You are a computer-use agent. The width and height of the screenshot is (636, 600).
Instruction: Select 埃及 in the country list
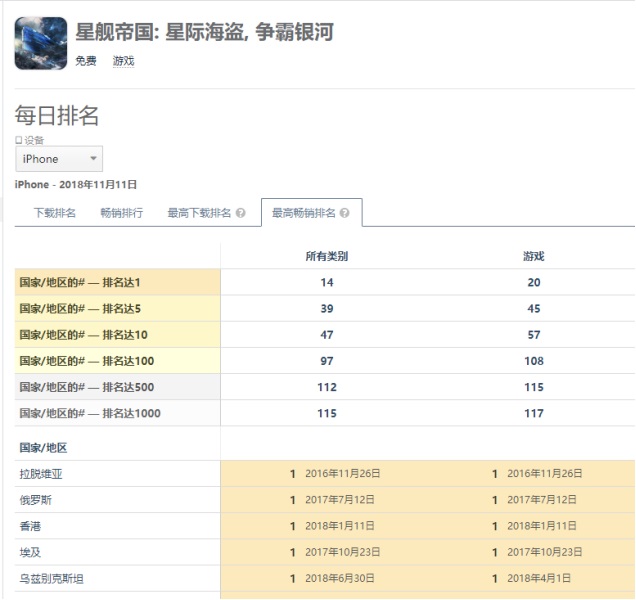[x=30, y=551]
